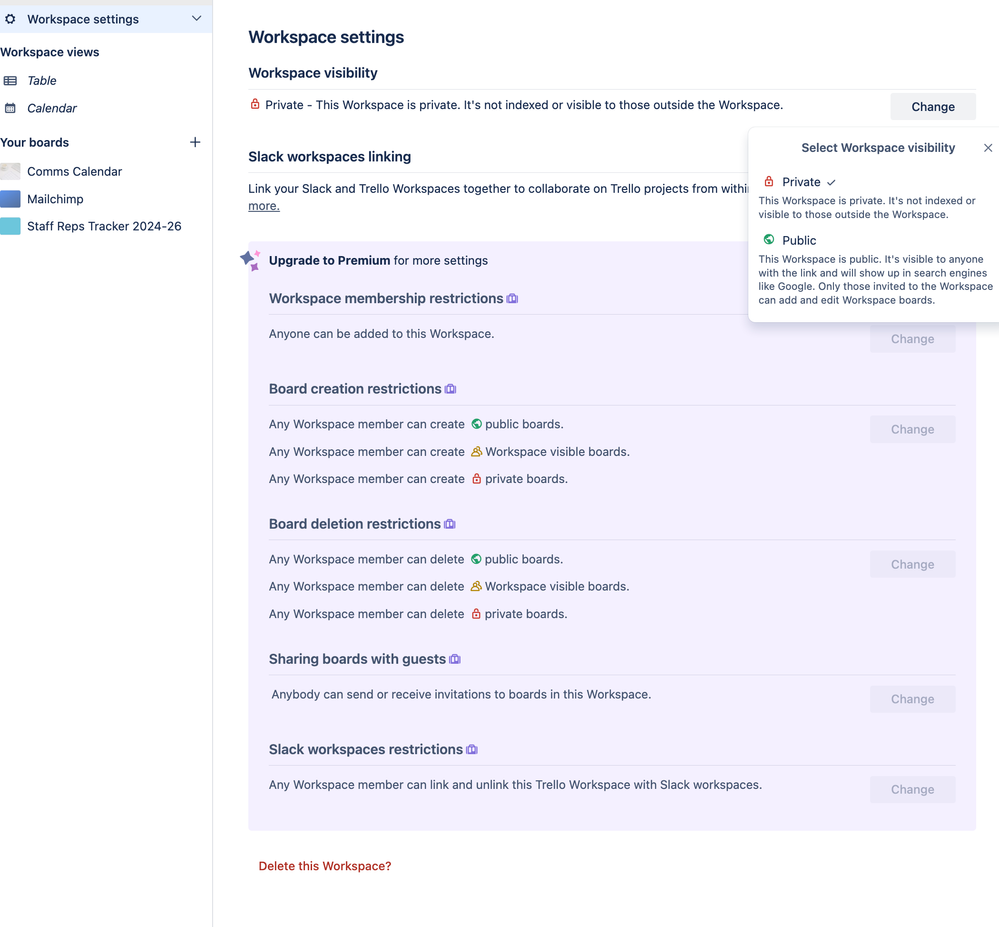Click premium badge beside Slack workspaces restrictions
Image resolution: width=999 pixels, height=927 pixels.
click(x=472, y=750)
